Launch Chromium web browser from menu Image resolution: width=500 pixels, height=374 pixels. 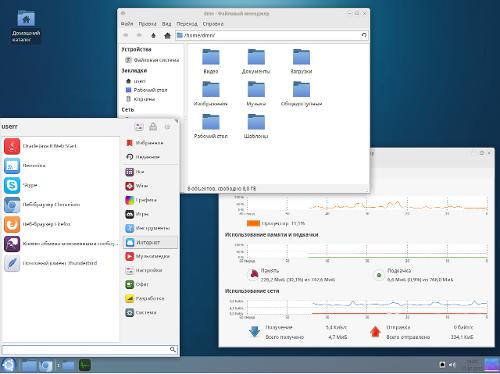60,205
